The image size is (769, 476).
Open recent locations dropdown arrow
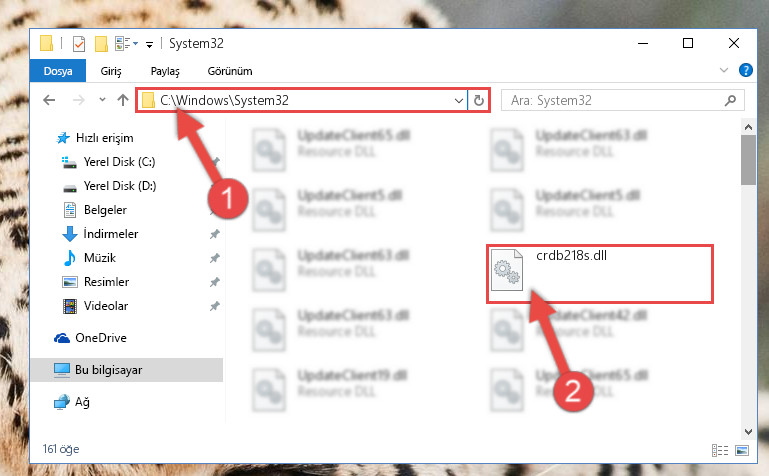point(102,100)
